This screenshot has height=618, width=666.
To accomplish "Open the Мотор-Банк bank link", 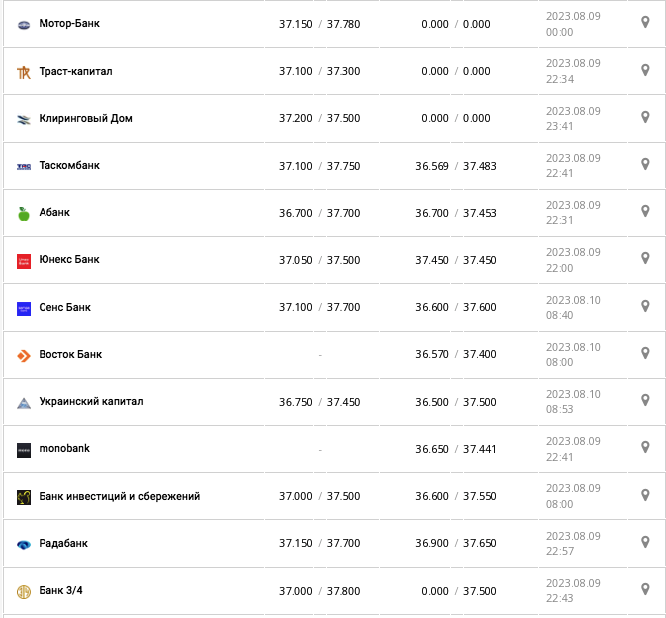I will coord(69,23).
